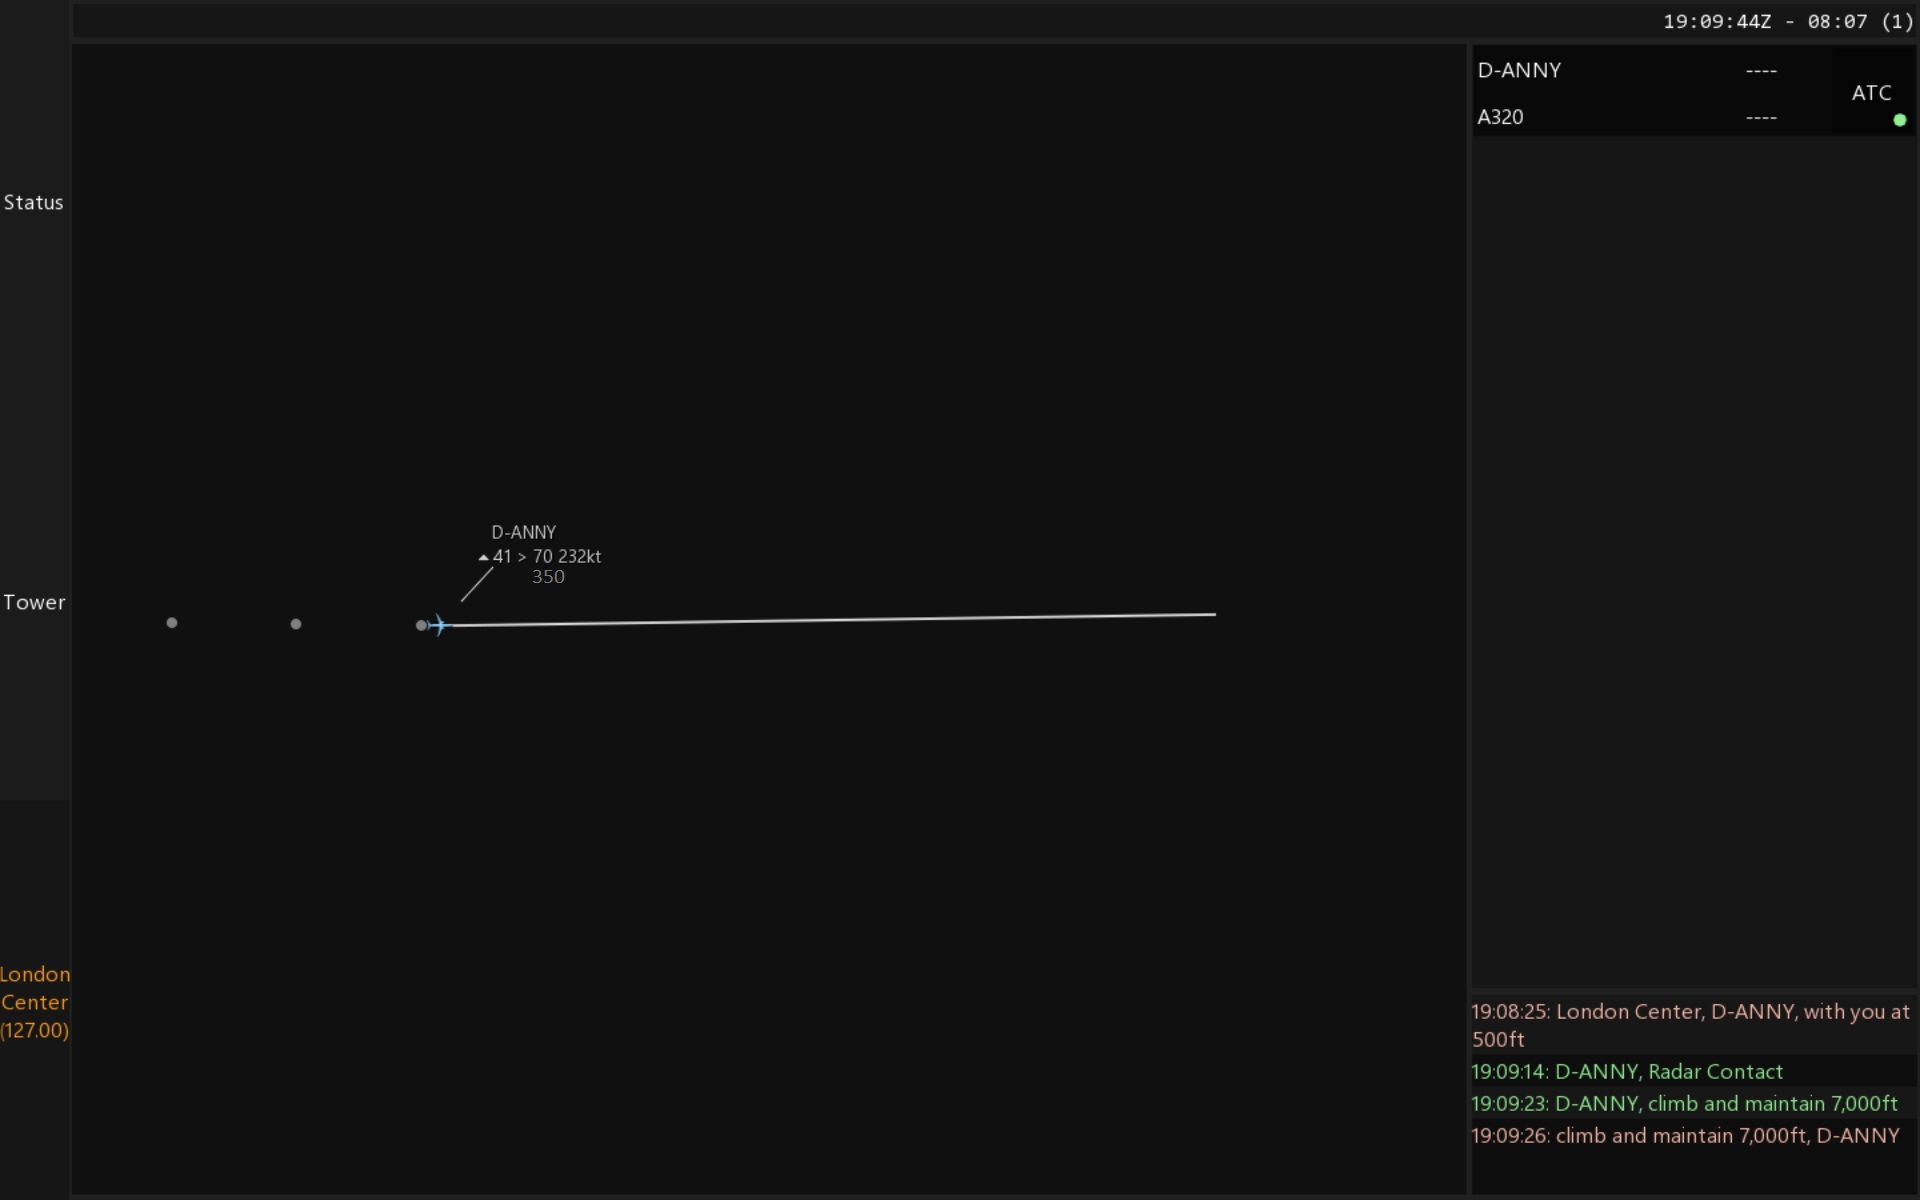Image resolution: width=1920 pixels, height=1200 pixels.
Task: Click the climb arrow beside altitude 41
Action: tap(484, 558)
